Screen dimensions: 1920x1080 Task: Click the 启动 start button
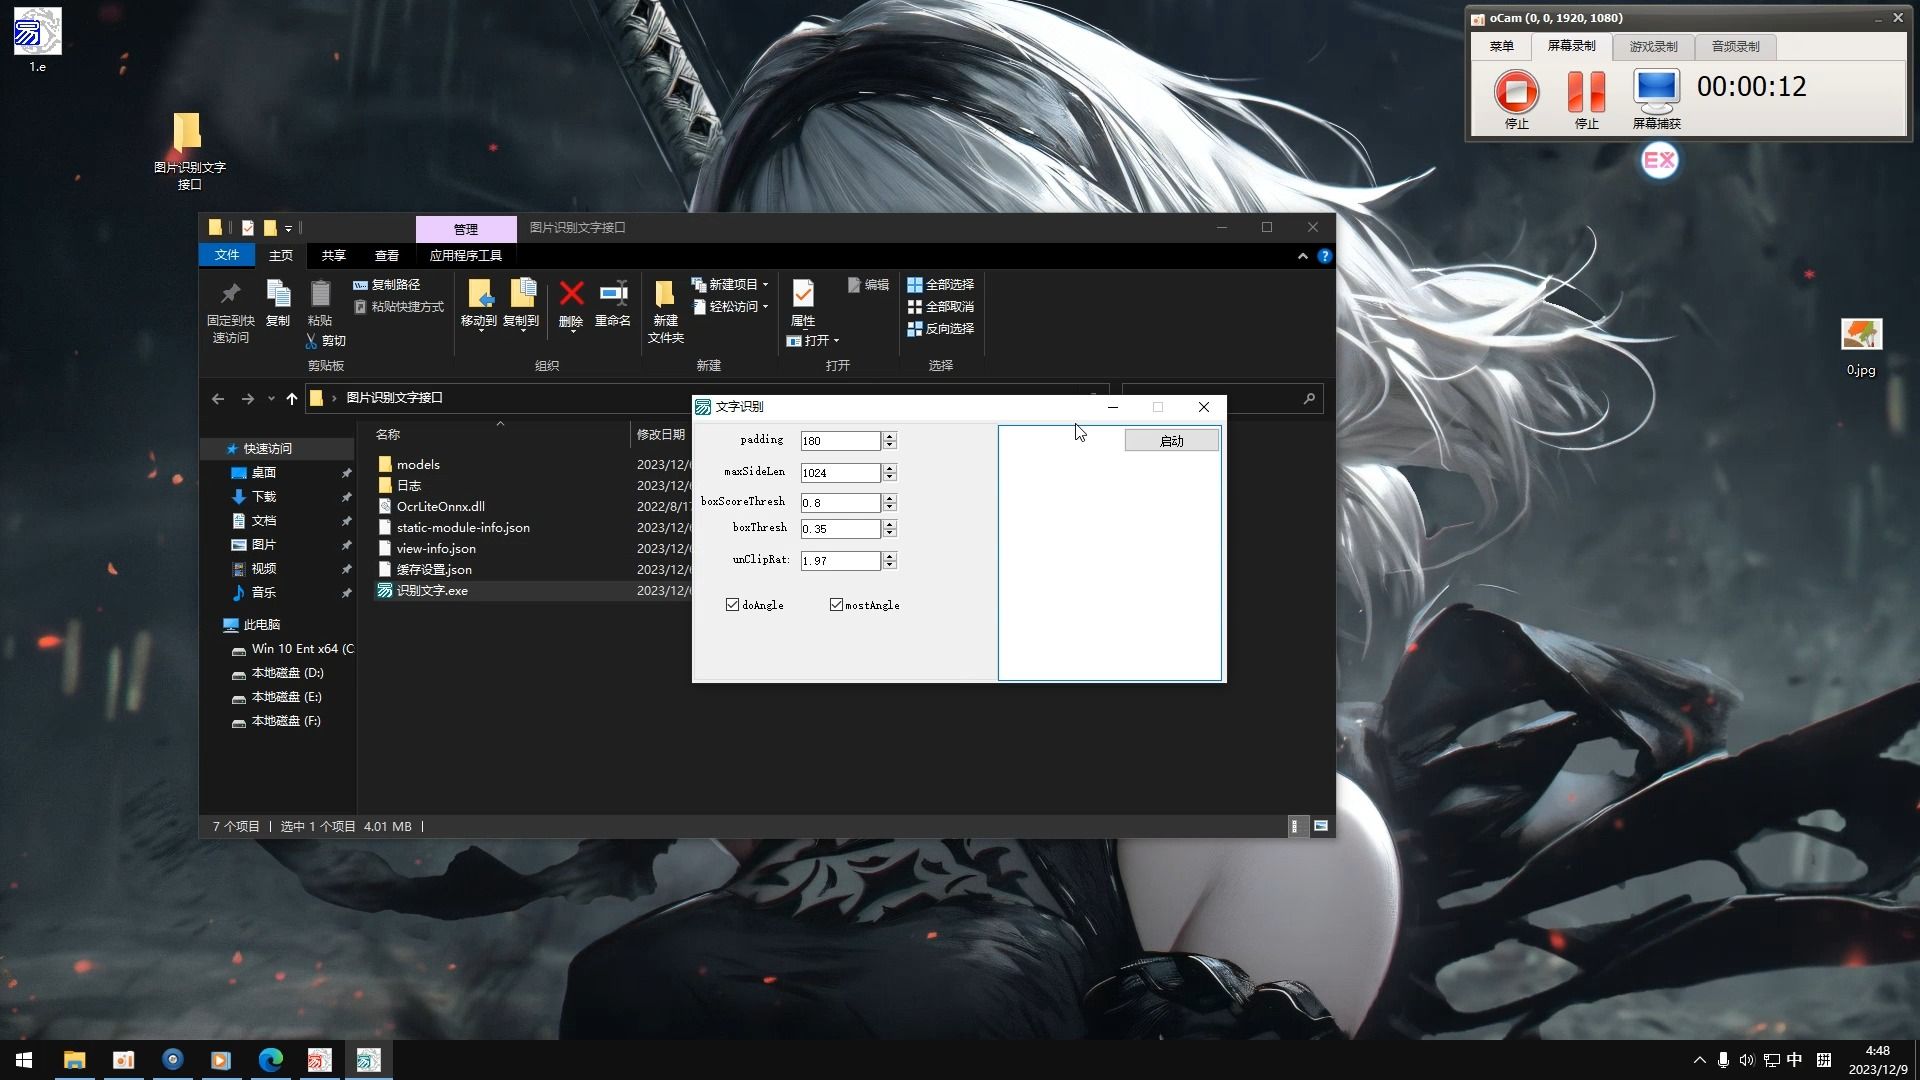(1171, 441)
